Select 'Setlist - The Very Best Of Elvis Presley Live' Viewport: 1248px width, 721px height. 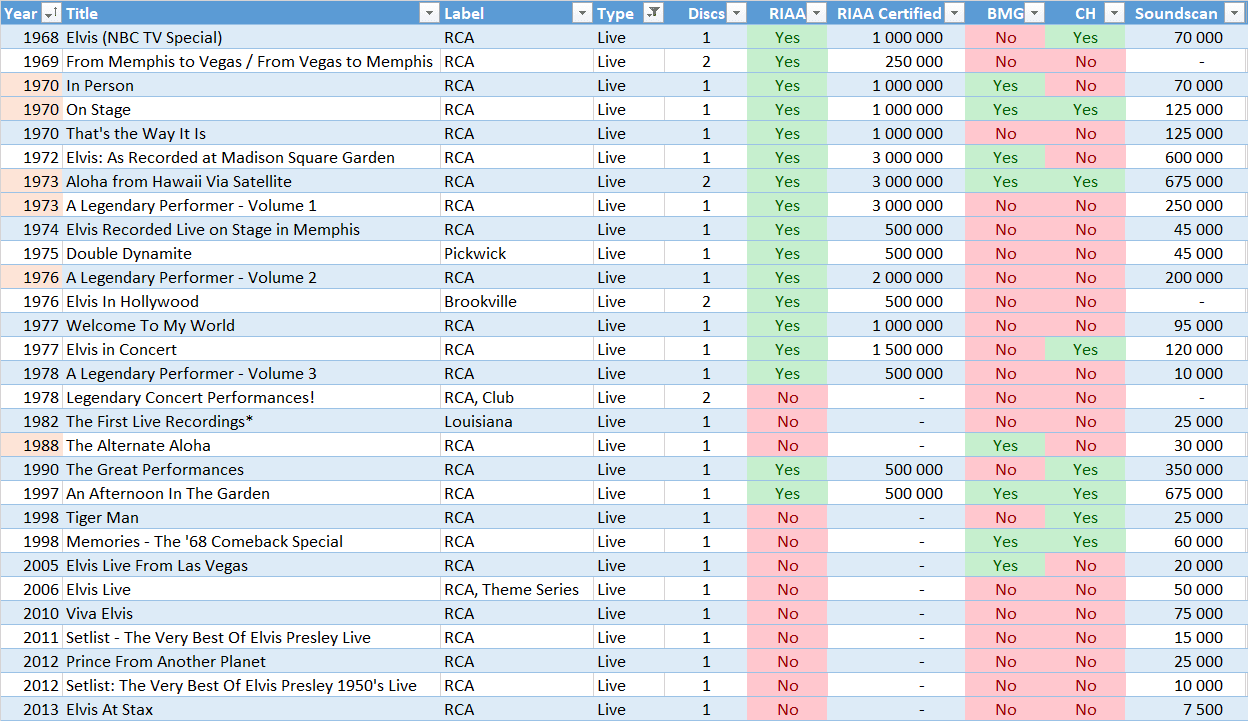coord(251,637)
